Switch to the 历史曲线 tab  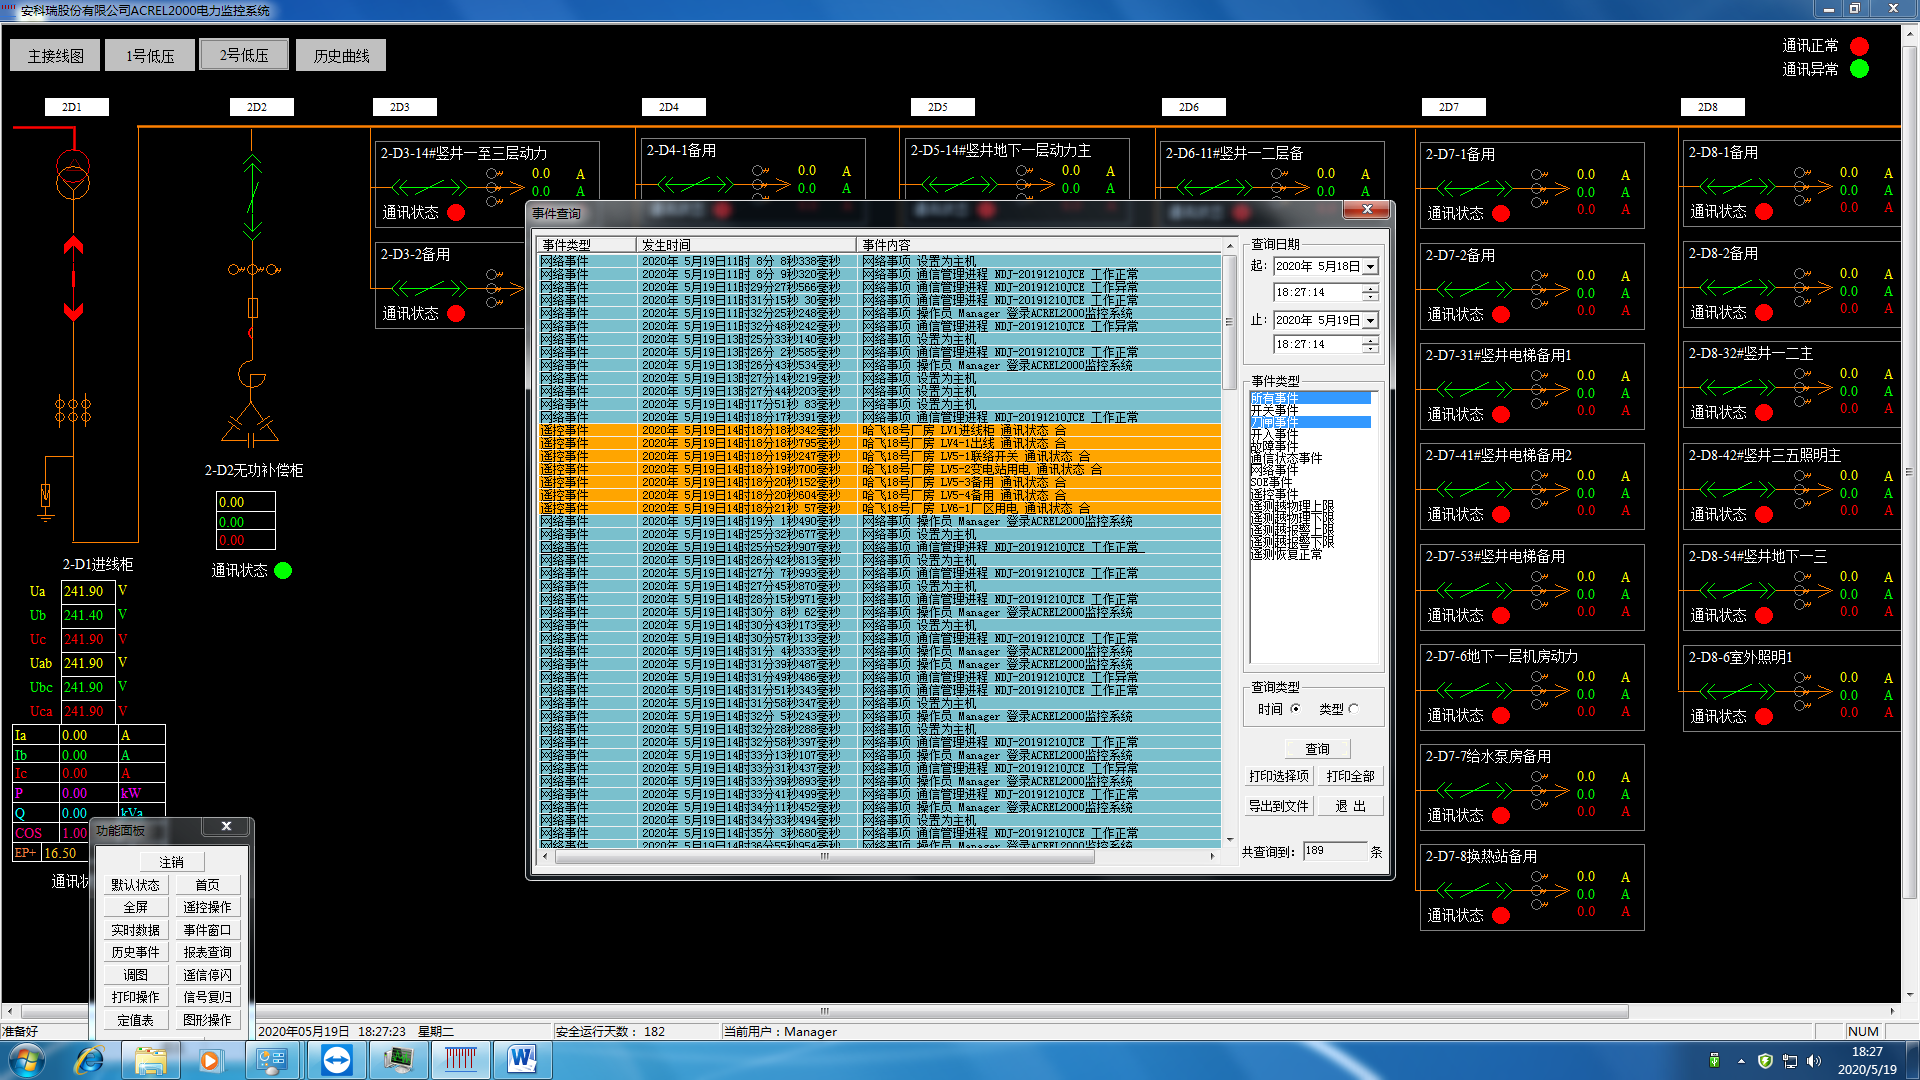tap(341, 56)
